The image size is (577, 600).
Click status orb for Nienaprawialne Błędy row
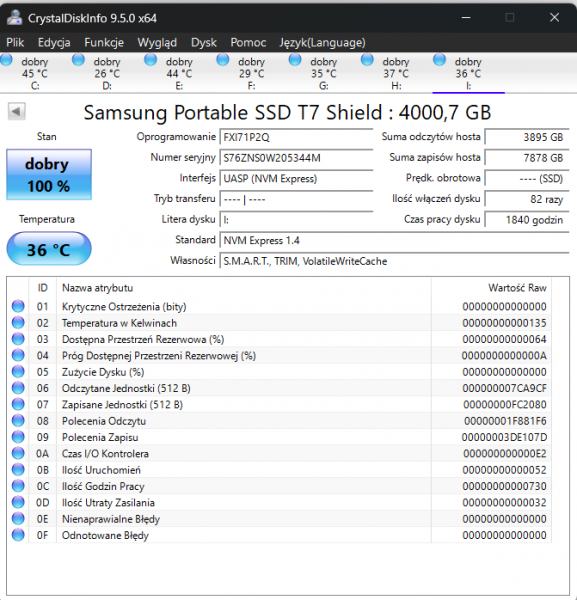[18, 518]
